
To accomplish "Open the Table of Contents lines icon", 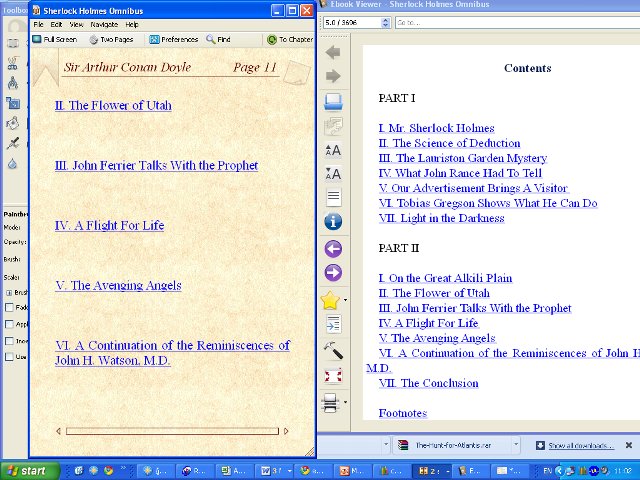I will coord(333,198).
